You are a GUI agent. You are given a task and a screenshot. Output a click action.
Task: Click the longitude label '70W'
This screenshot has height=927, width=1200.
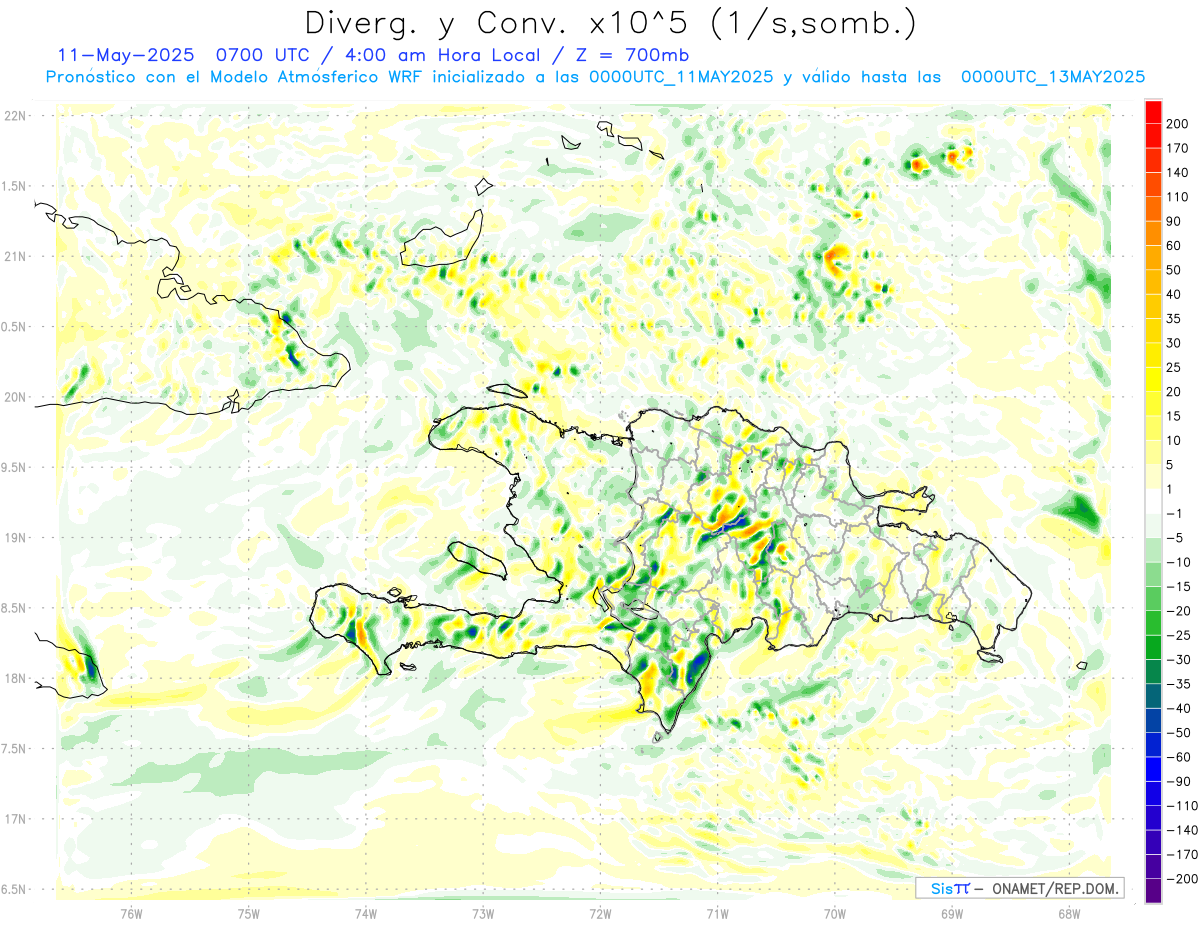pos(835,913)
